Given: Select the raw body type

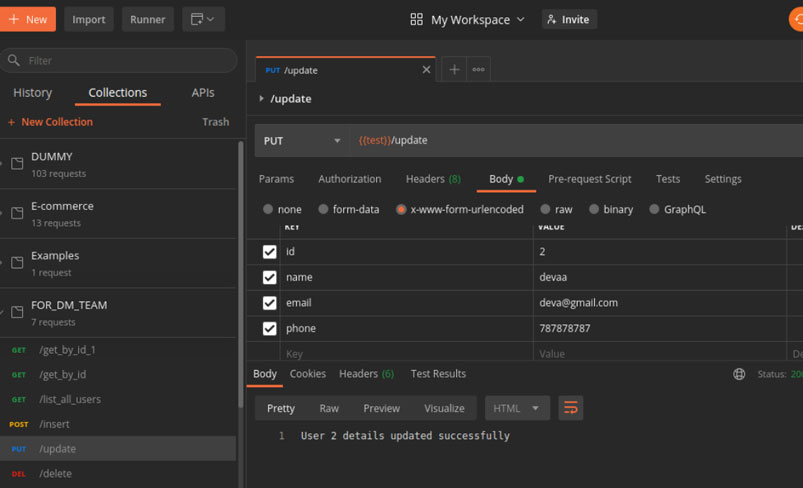Looking at the screenshot, I should [545, 209].
